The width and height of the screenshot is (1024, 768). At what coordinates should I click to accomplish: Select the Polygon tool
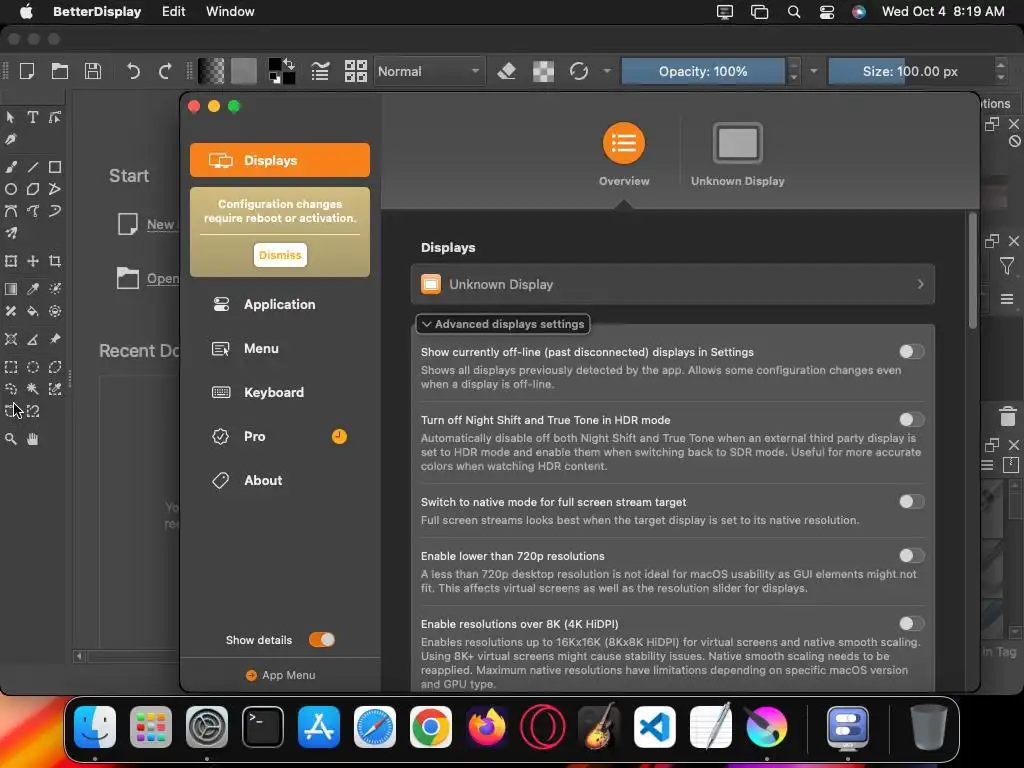click(x=33, y=189)
